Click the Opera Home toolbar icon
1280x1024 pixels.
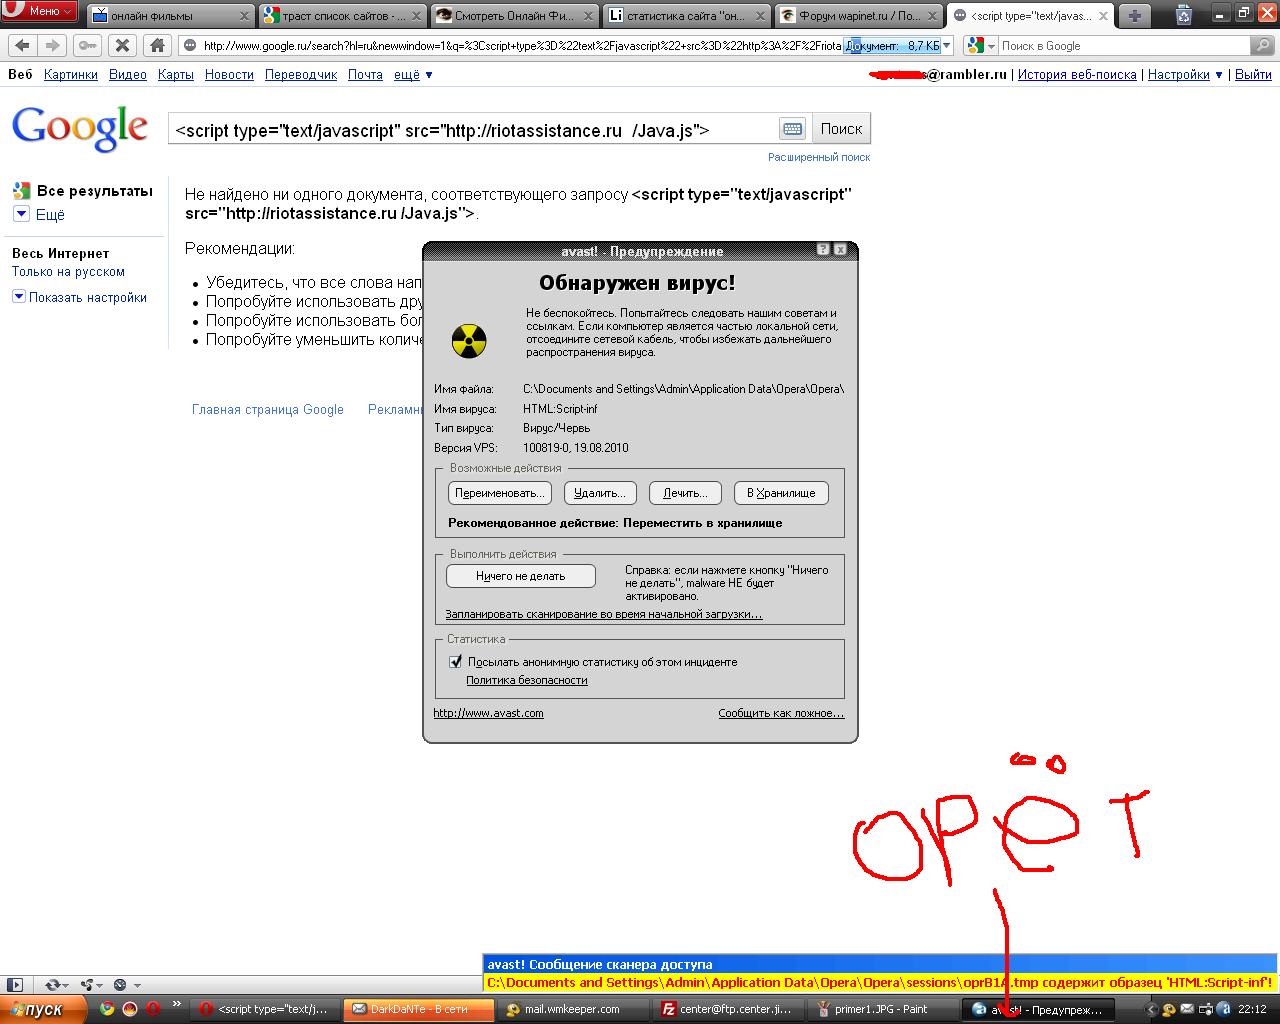click(x=157, y=45)
